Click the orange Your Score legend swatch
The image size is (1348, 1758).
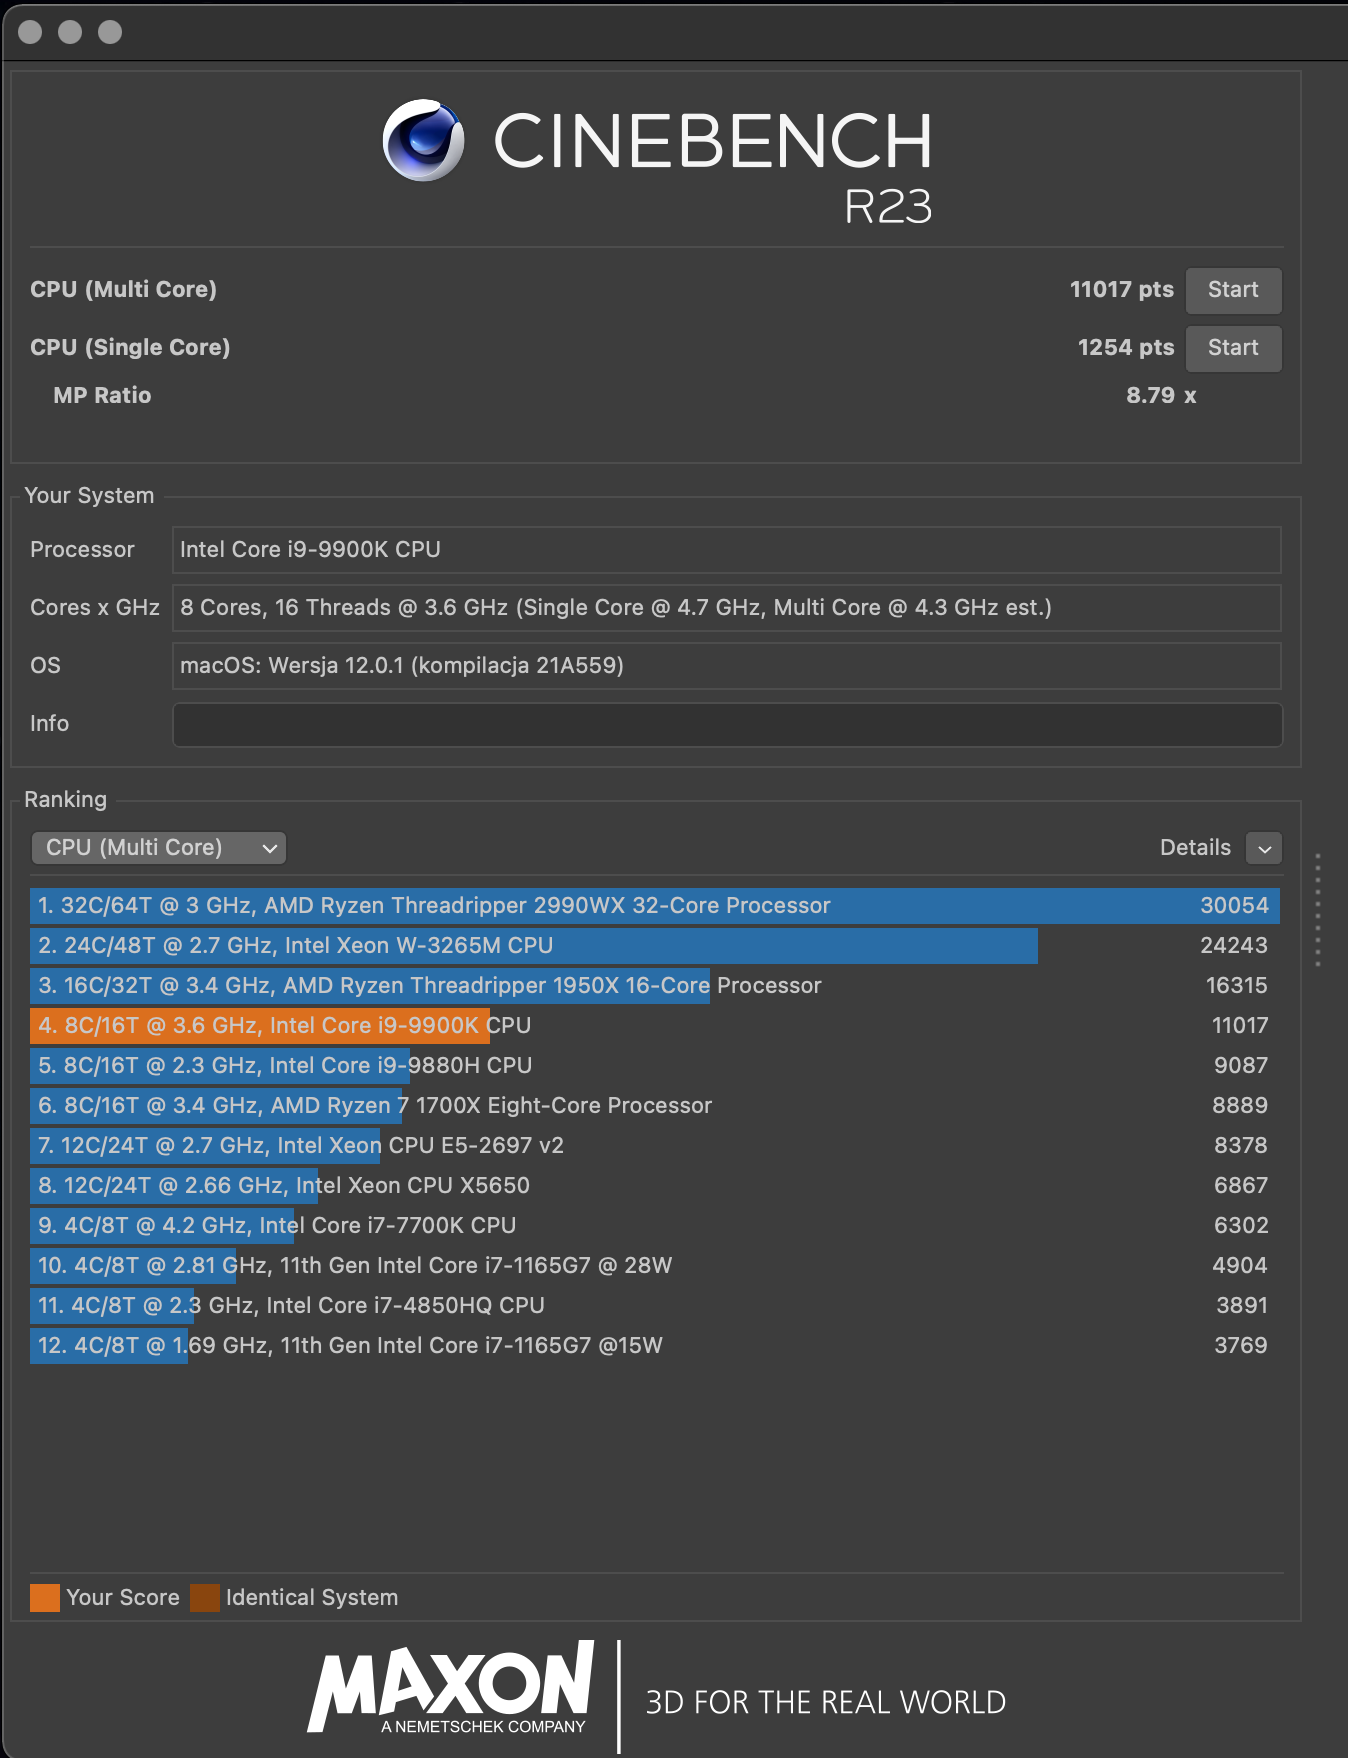click(45, 1598)
